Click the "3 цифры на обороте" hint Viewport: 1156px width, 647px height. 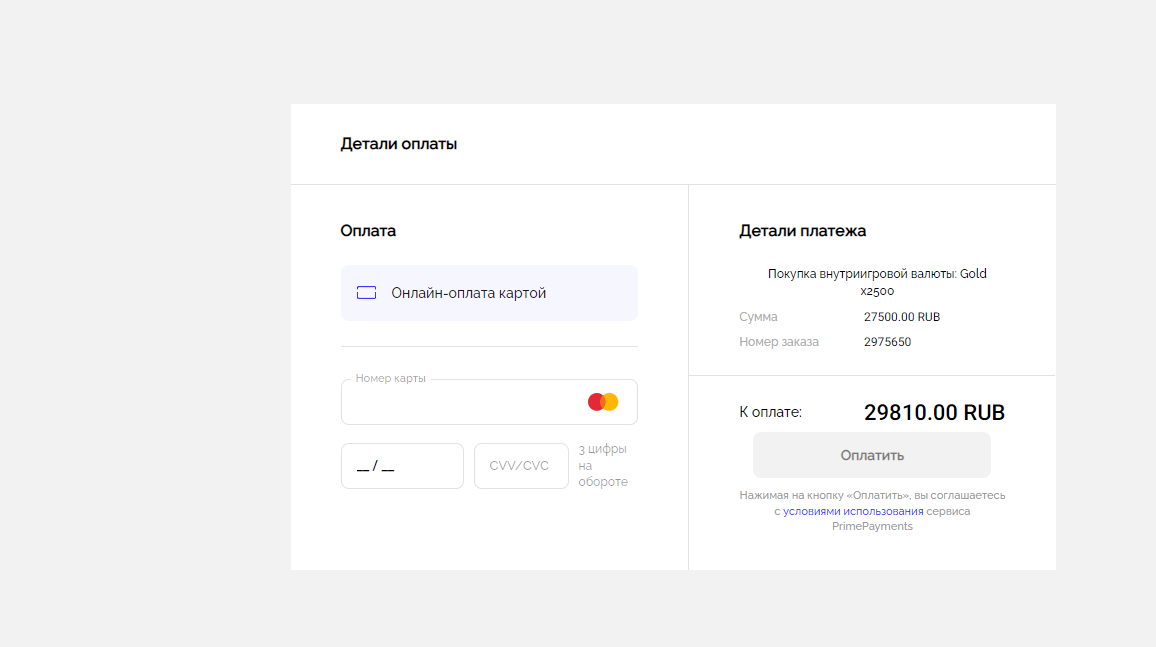tap(603, 466)
